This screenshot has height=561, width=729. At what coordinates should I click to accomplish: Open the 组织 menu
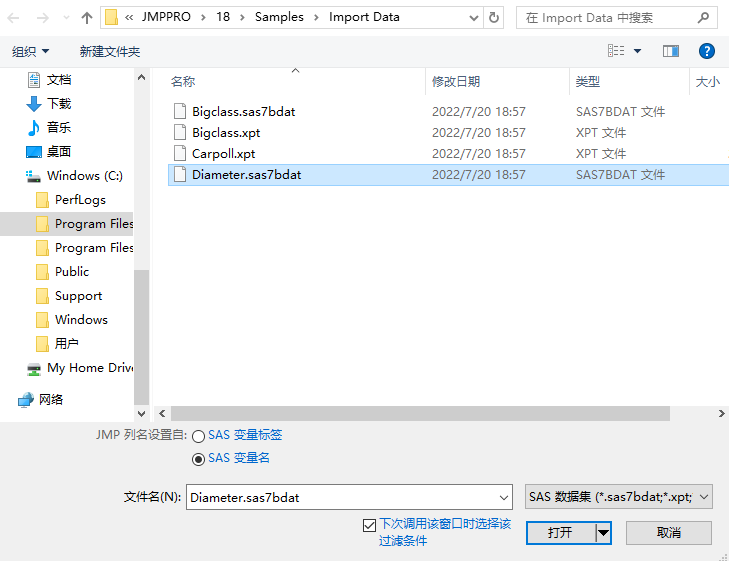pos(30,51)
